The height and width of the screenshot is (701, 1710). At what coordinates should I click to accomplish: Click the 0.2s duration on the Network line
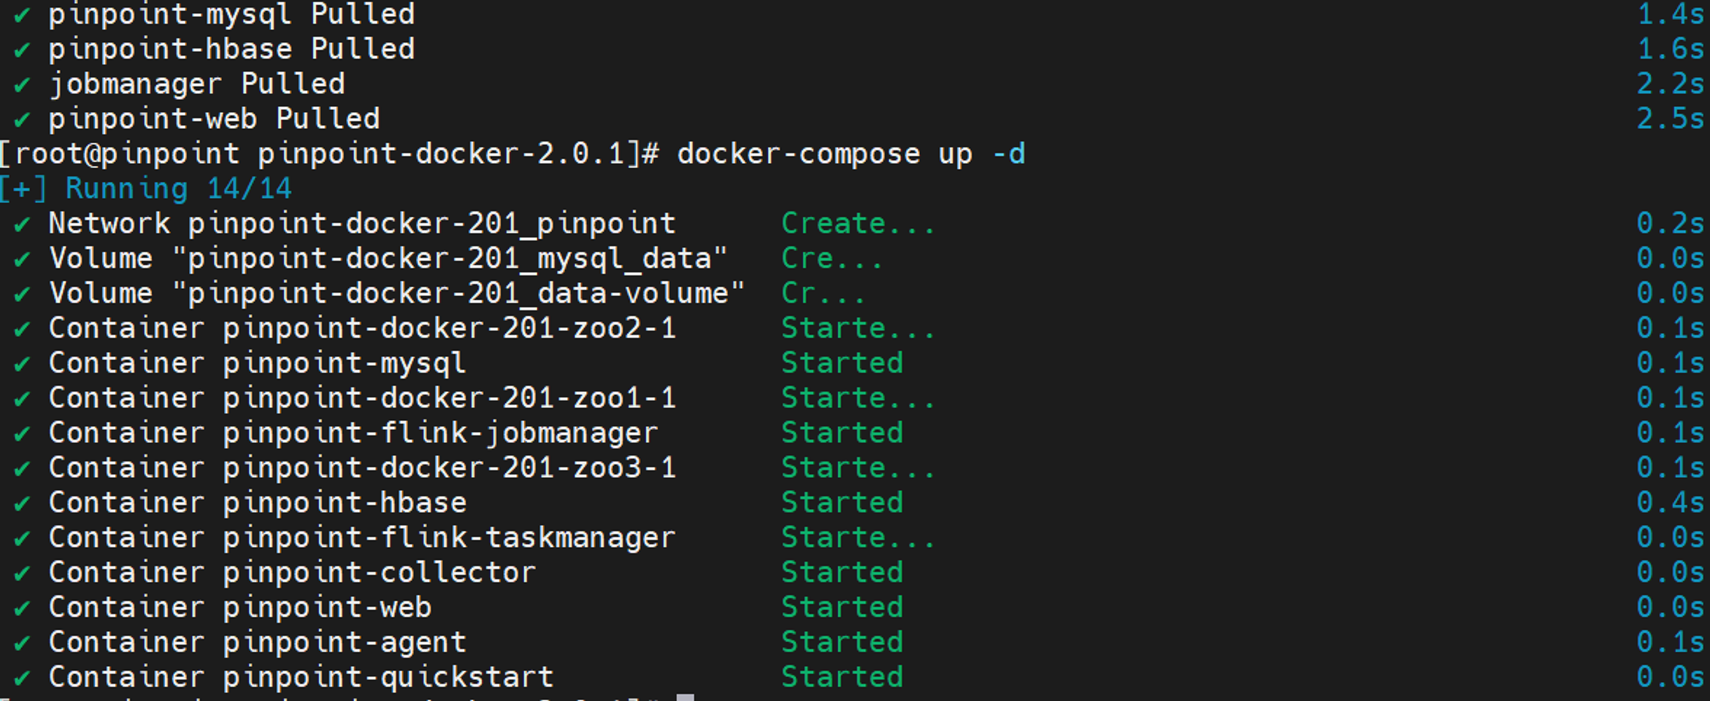coord(1669,224)
